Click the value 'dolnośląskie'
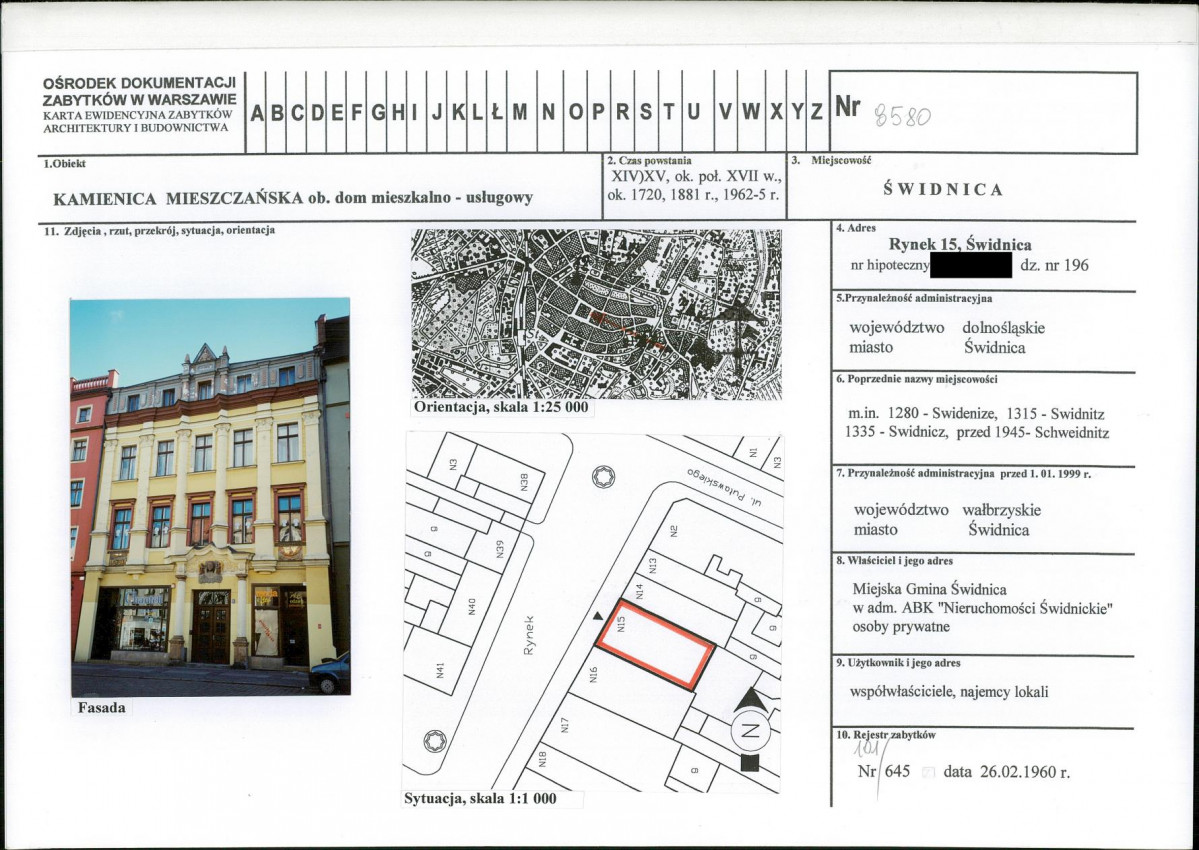The image size is (1199, 850). coord(1003,328)
